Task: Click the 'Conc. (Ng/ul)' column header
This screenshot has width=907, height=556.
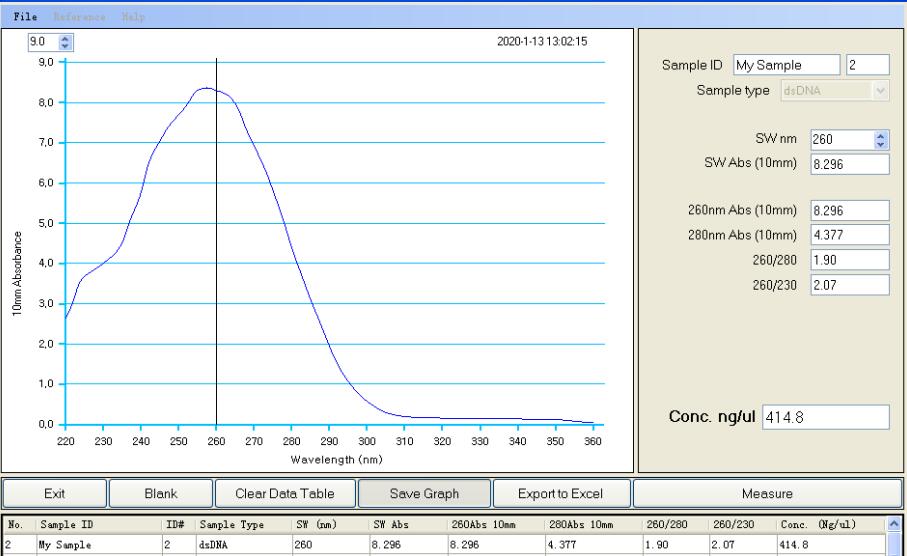Action: click(x=830, y=525)
